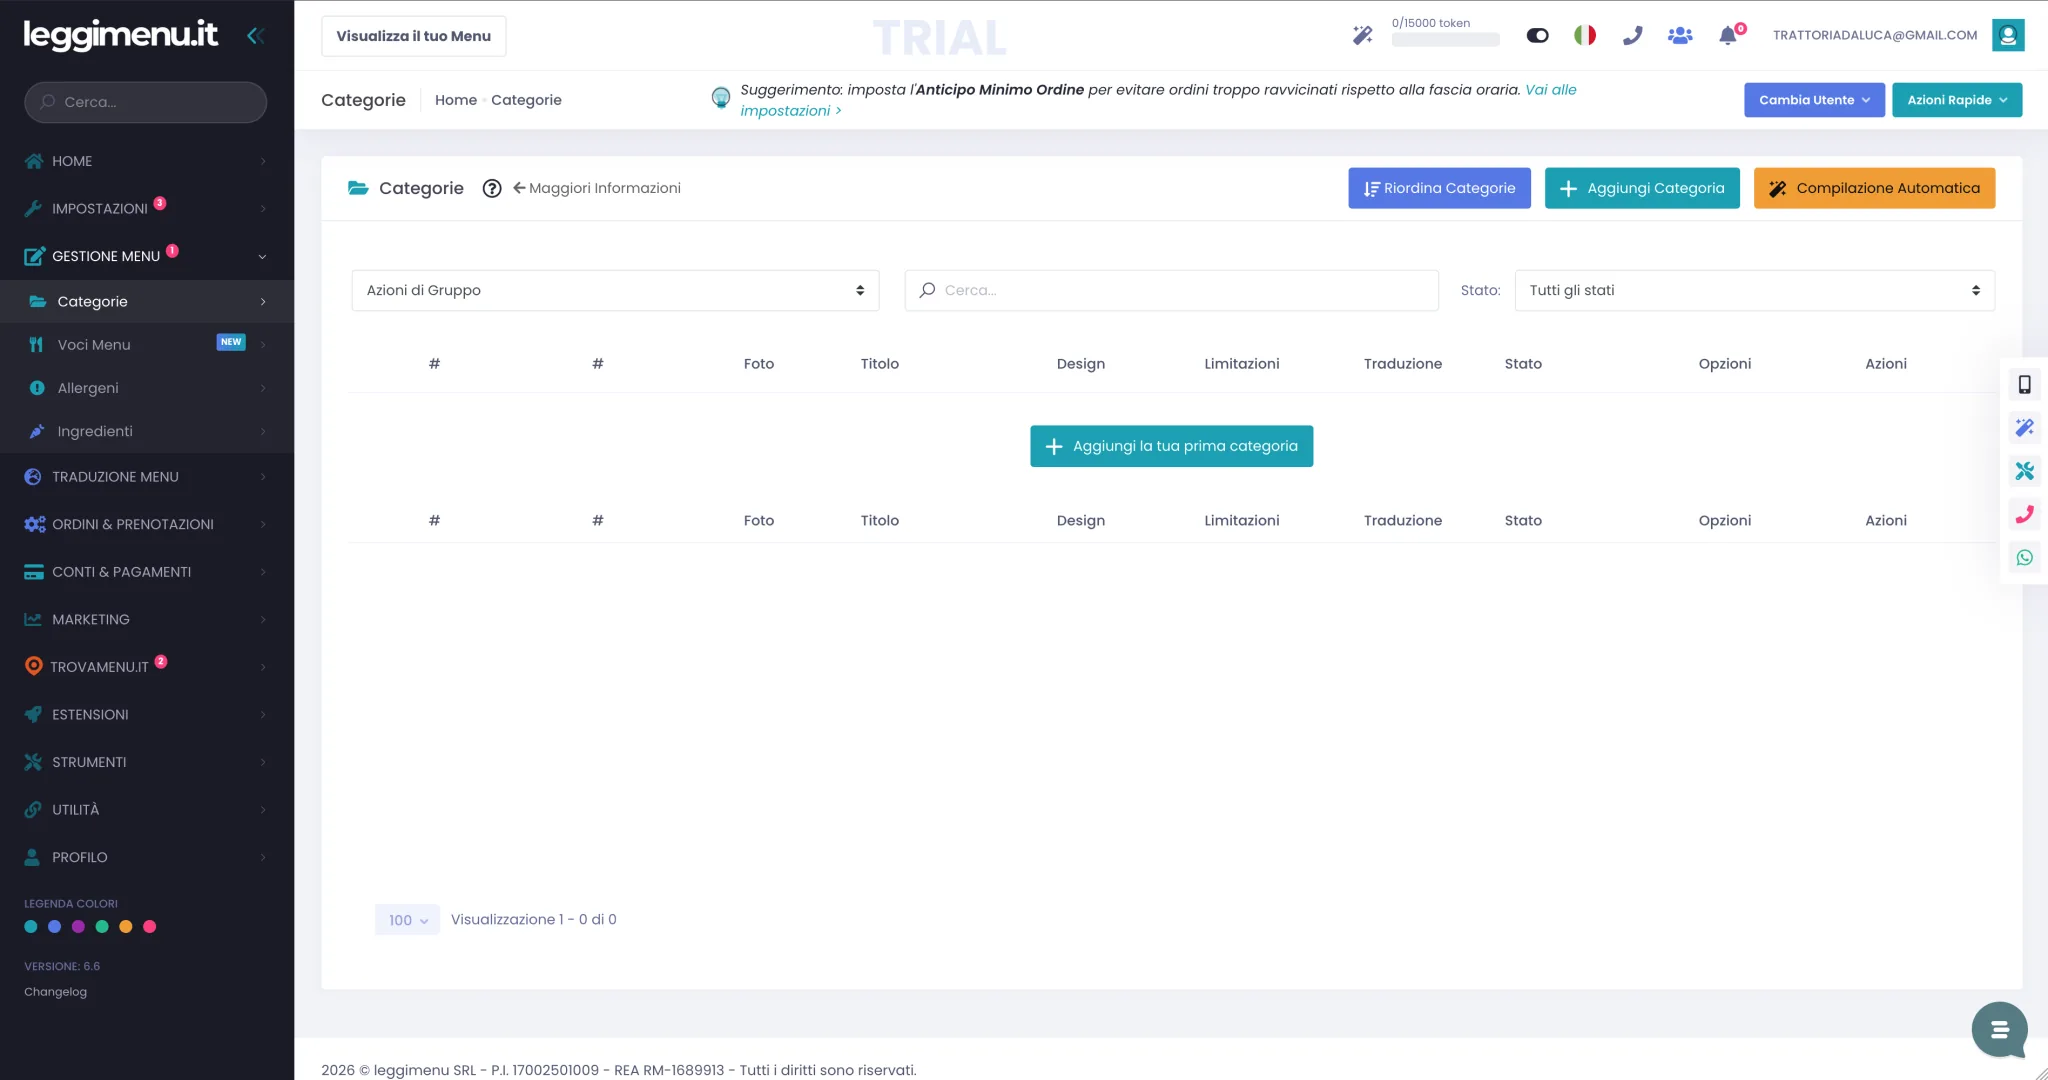Expand PROFILO section
This screenshot has width=2048, height=1080.
(147, 857)
